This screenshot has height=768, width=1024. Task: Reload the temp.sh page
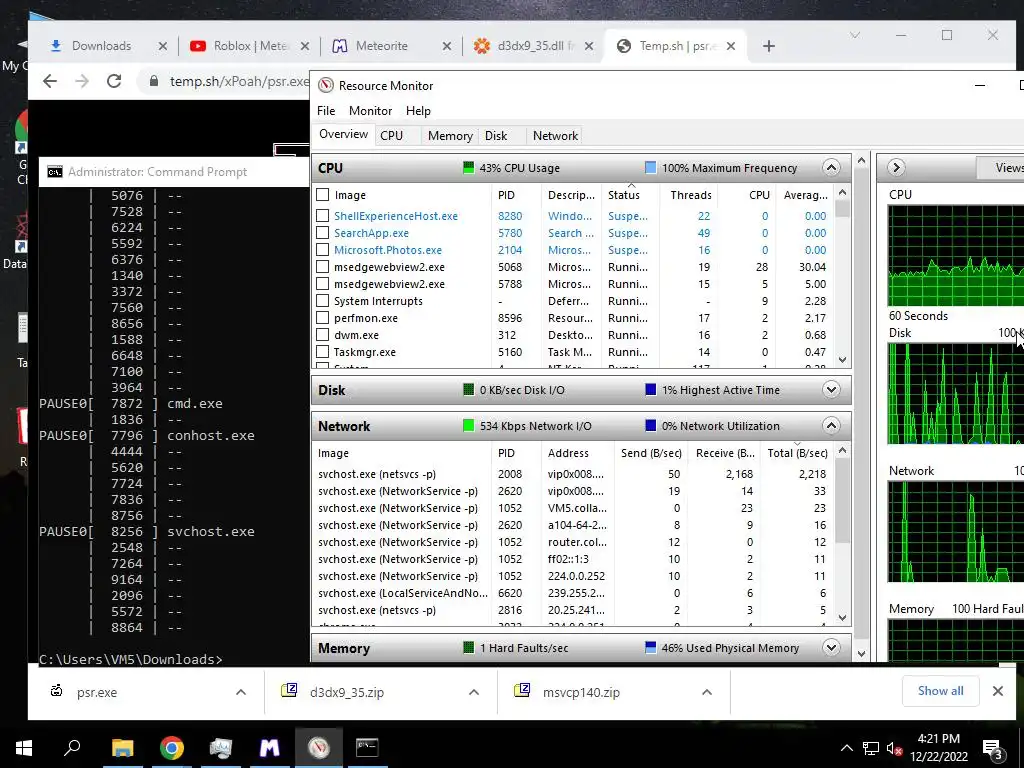point(114,81)
